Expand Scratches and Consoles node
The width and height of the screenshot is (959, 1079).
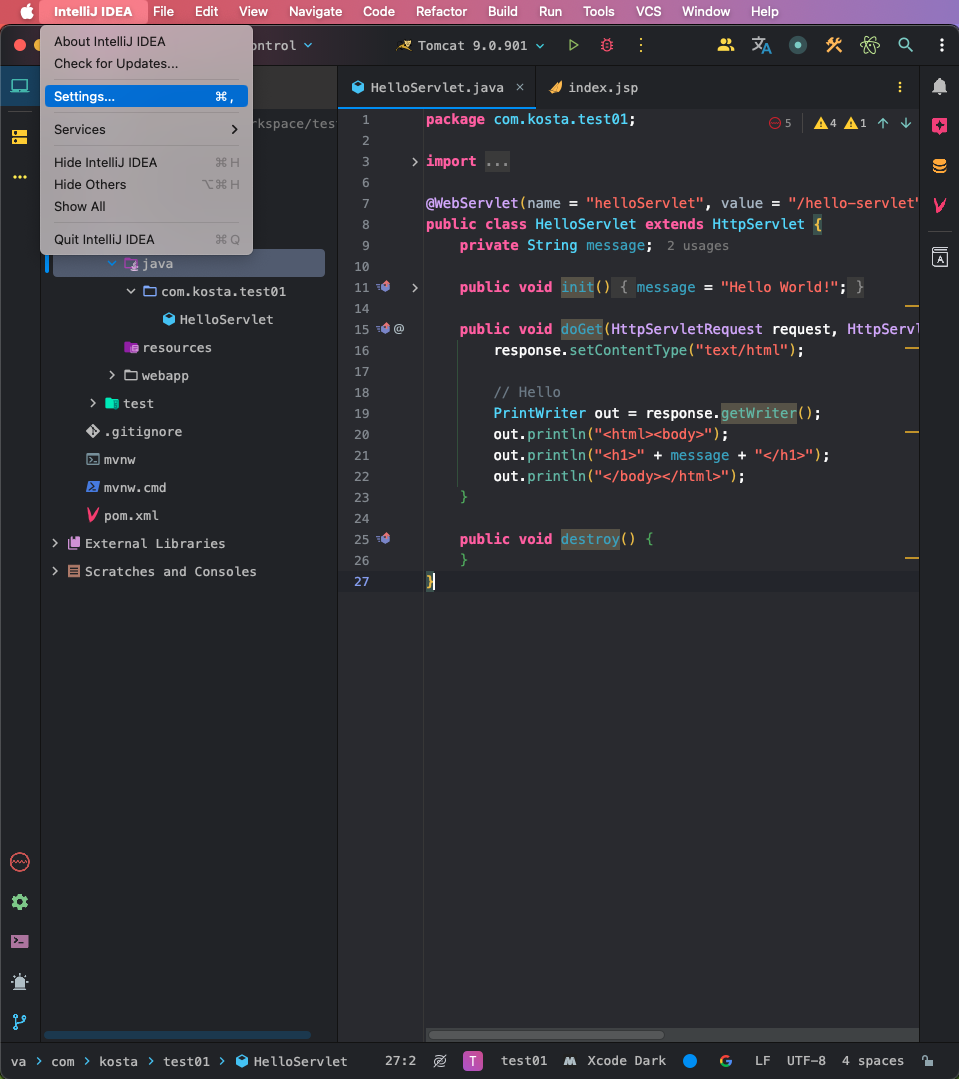(55, 572)
